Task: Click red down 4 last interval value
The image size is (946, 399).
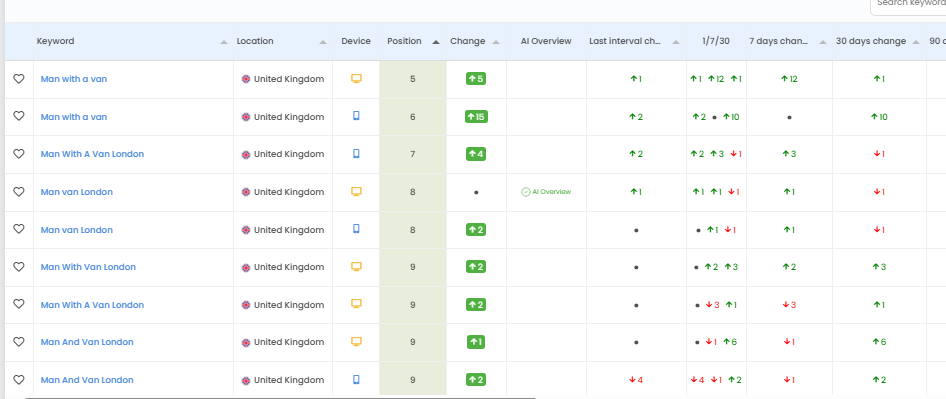Action: (x=636, y=380)
